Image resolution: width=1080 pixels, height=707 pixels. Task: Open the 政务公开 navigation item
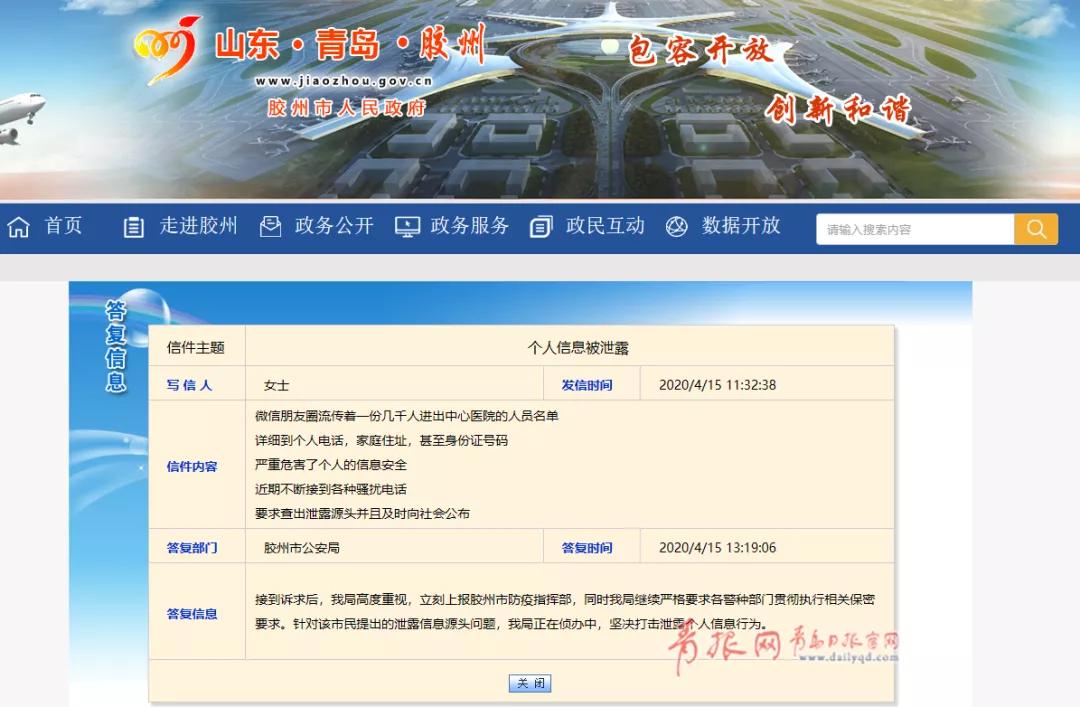tap(334, 226)
